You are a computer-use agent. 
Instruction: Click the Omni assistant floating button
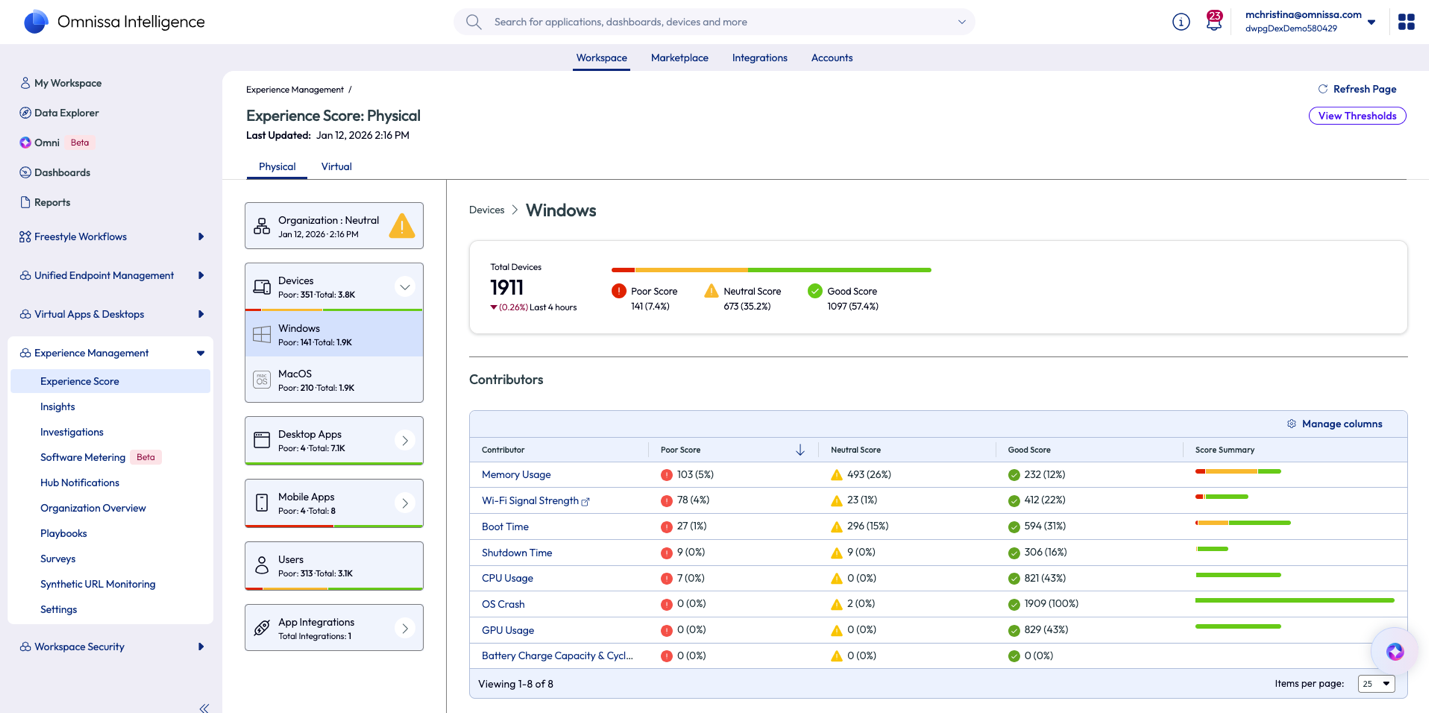(1394, 652)
